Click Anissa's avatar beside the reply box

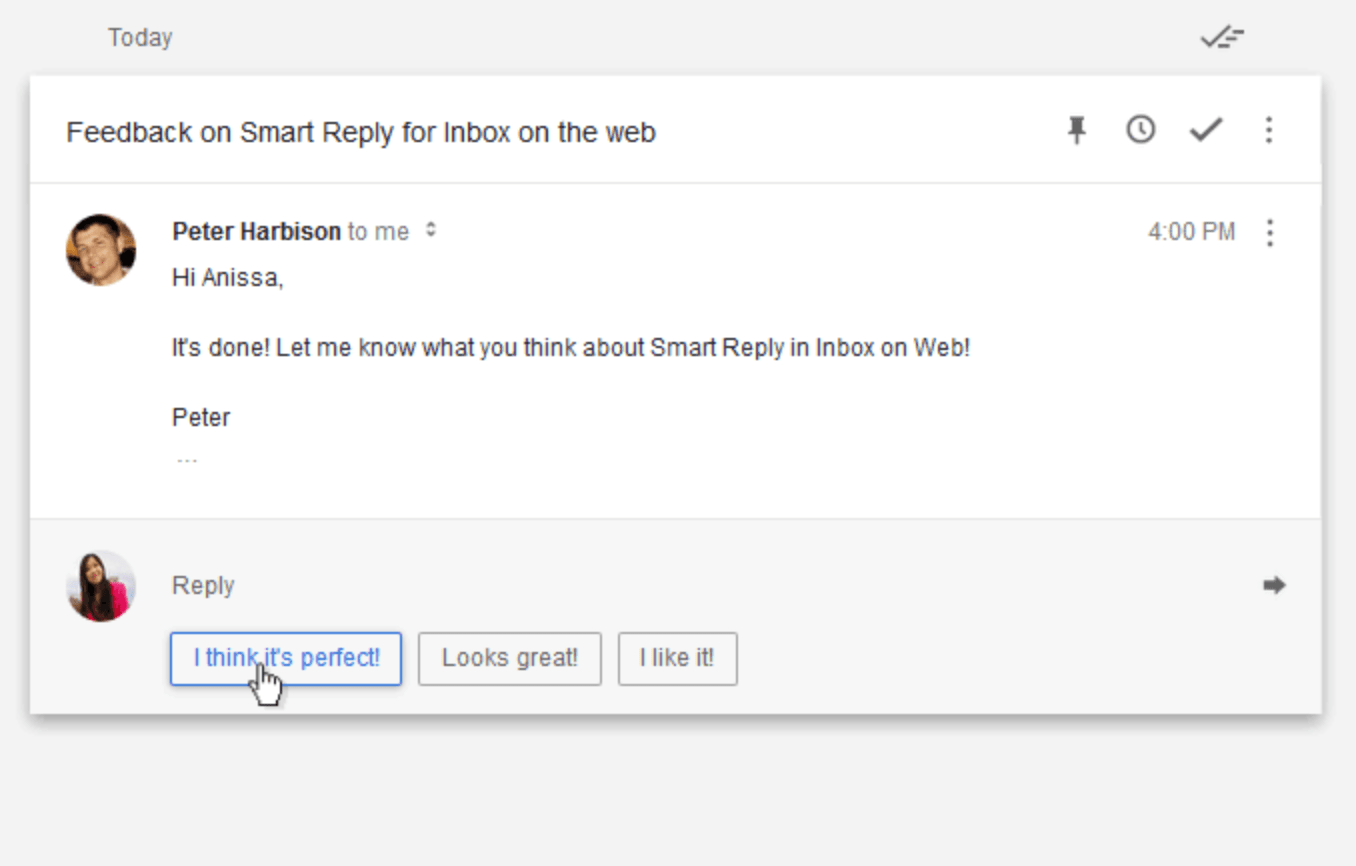click(101, 586)
